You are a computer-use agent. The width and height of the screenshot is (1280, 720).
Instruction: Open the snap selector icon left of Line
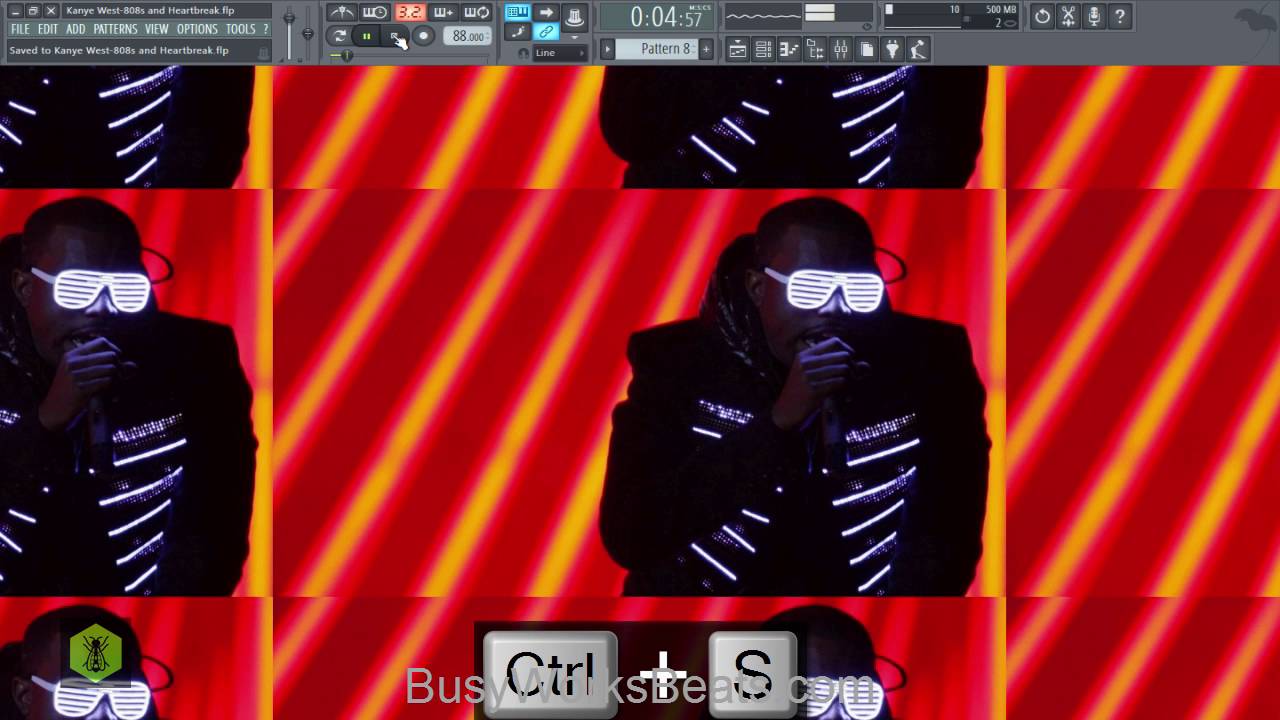tap(523, 53)
